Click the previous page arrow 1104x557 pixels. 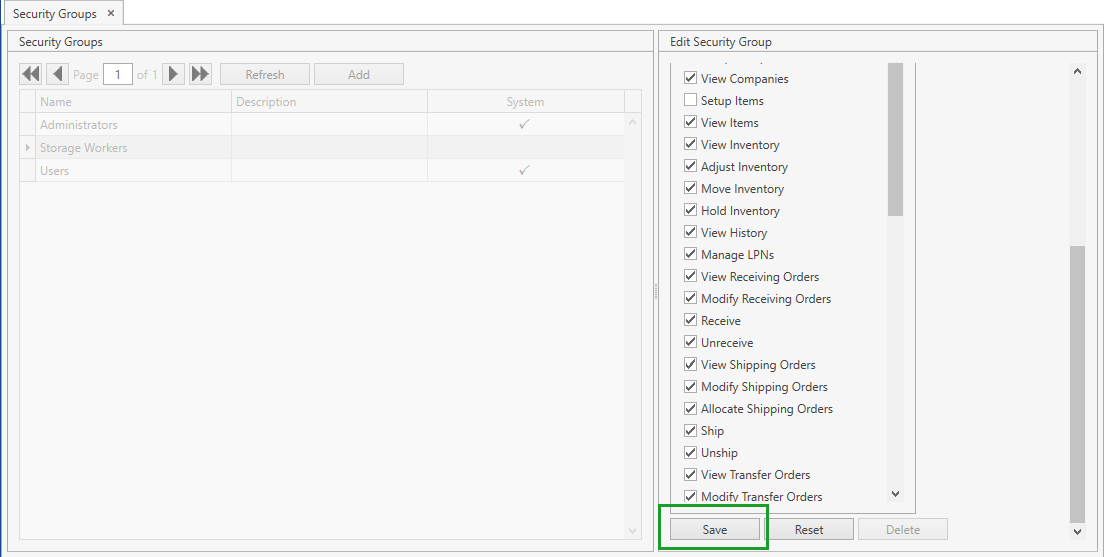click(58, 75)
